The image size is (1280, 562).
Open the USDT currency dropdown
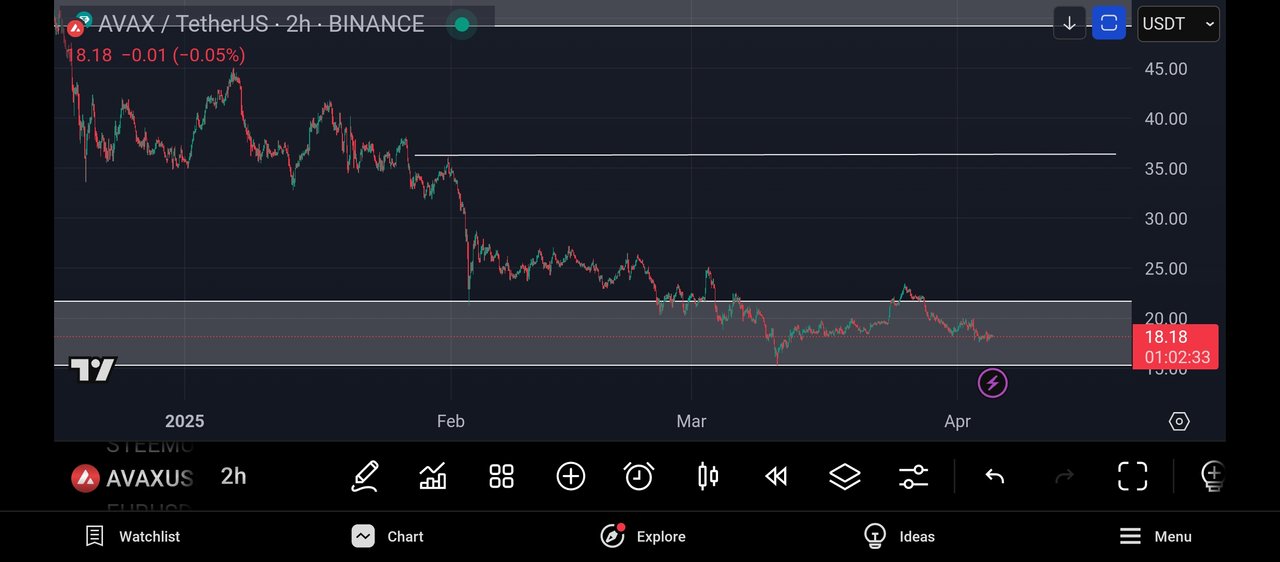pos(1178,24)
